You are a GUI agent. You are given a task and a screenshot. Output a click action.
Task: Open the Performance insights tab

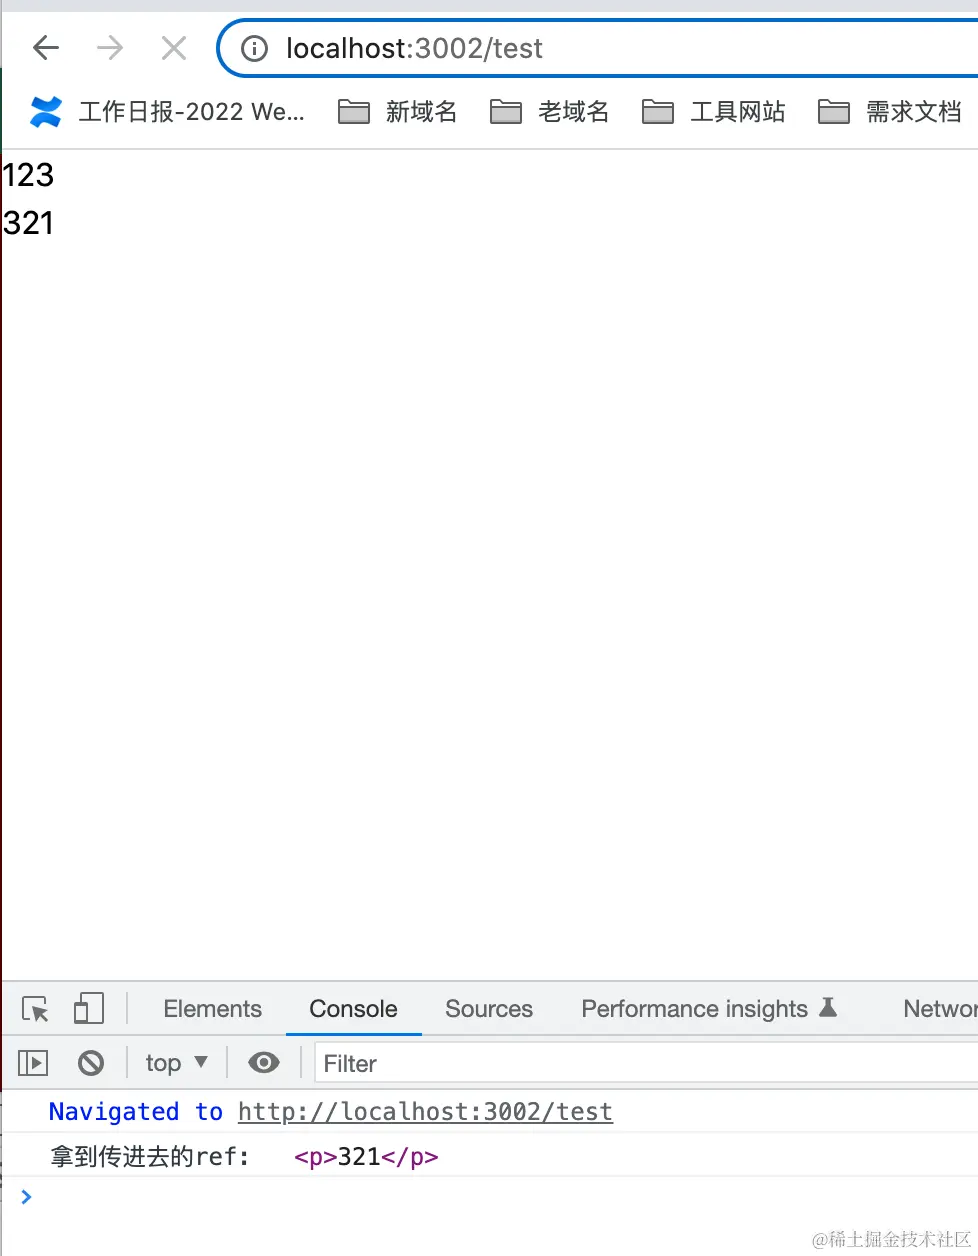pos(709,1009)
